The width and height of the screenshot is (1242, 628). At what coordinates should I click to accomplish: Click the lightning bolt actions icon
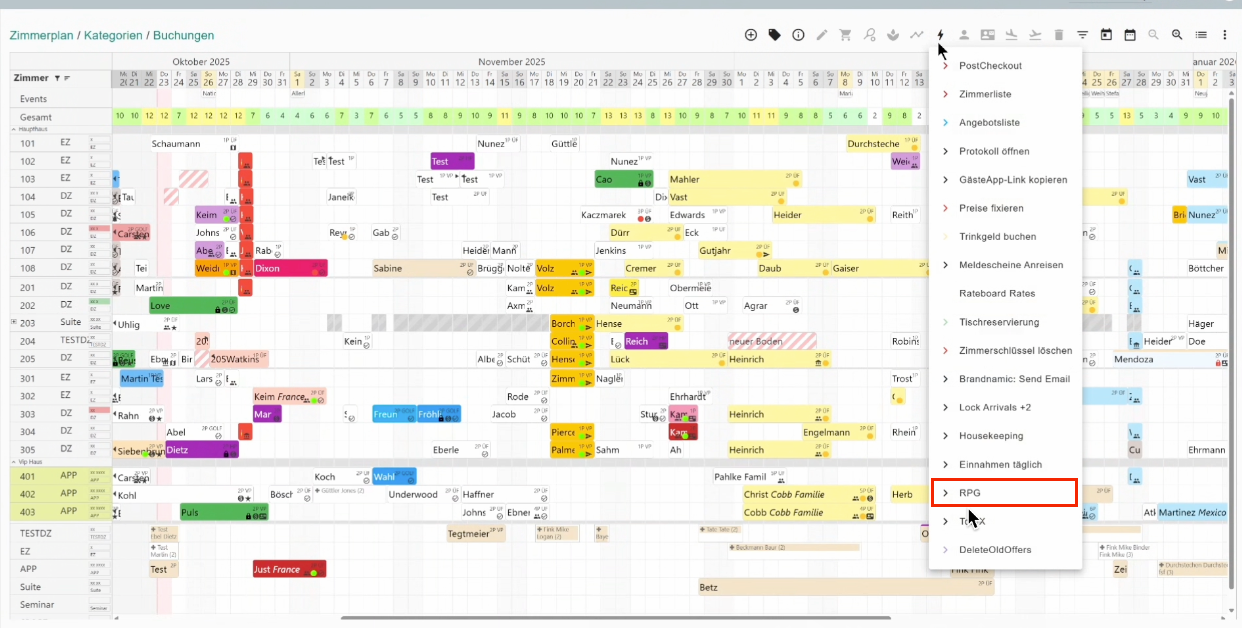click(940, 35)
